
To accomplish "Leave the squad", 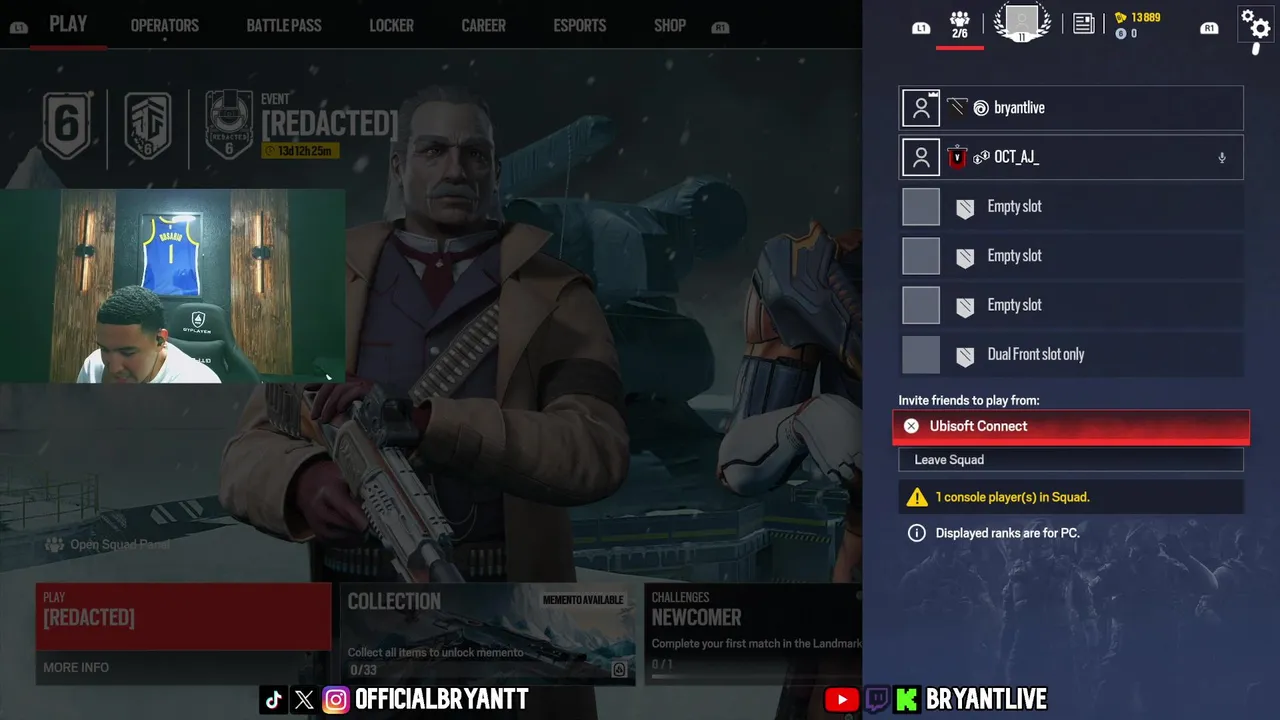I will point(1071,459).
